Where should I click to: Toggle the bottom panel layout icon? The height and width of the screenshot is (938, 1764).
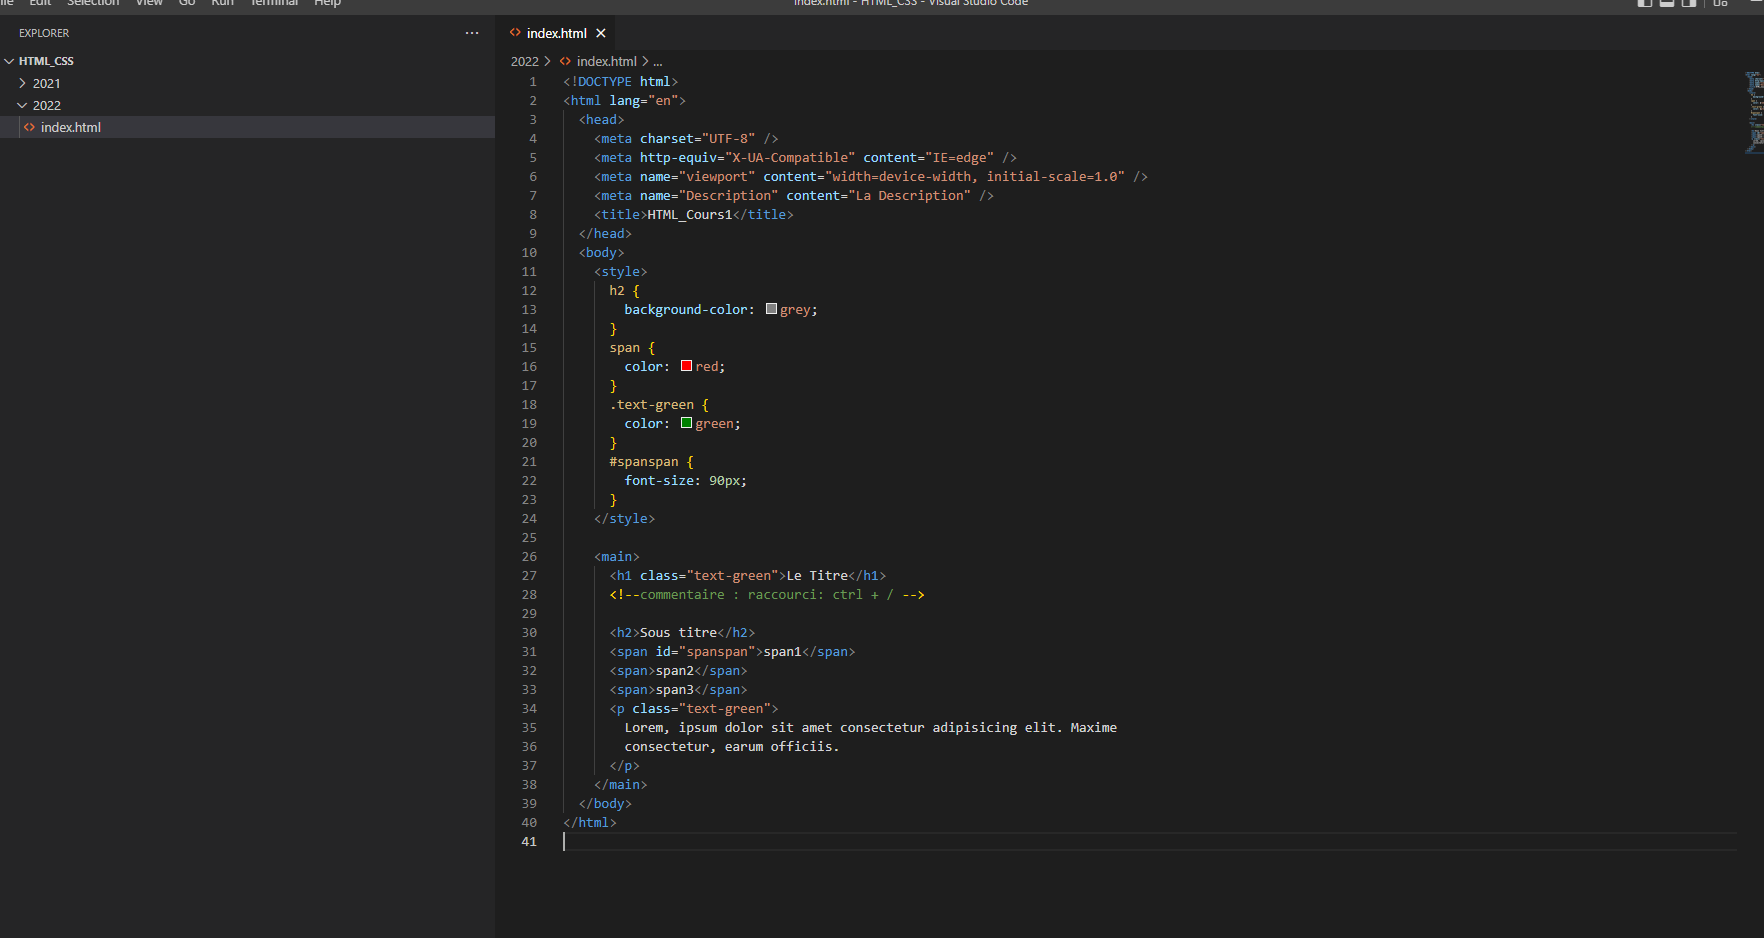1667,3
